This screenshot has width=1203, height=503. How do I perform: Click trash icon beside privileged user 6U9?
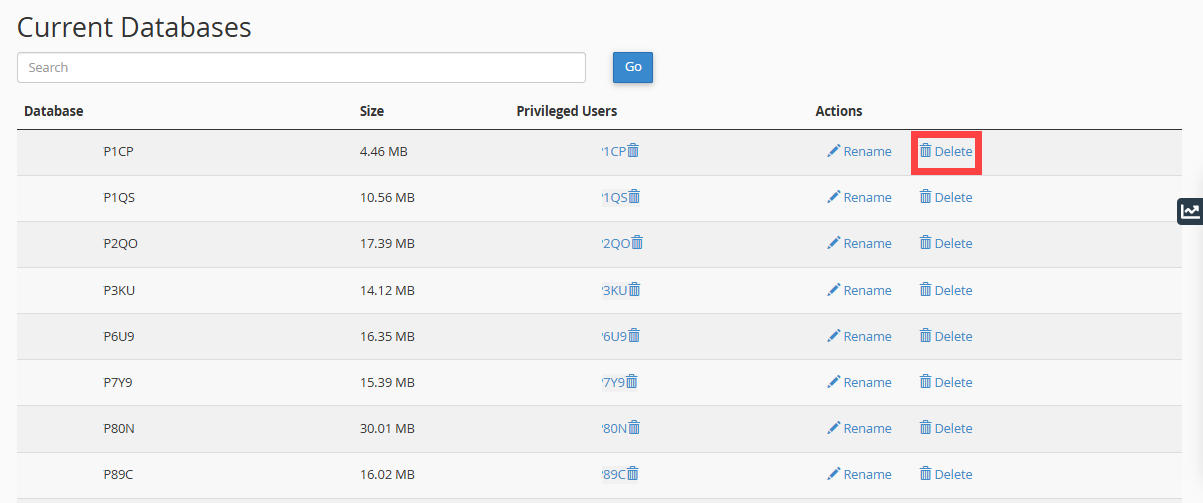(634, 336)
